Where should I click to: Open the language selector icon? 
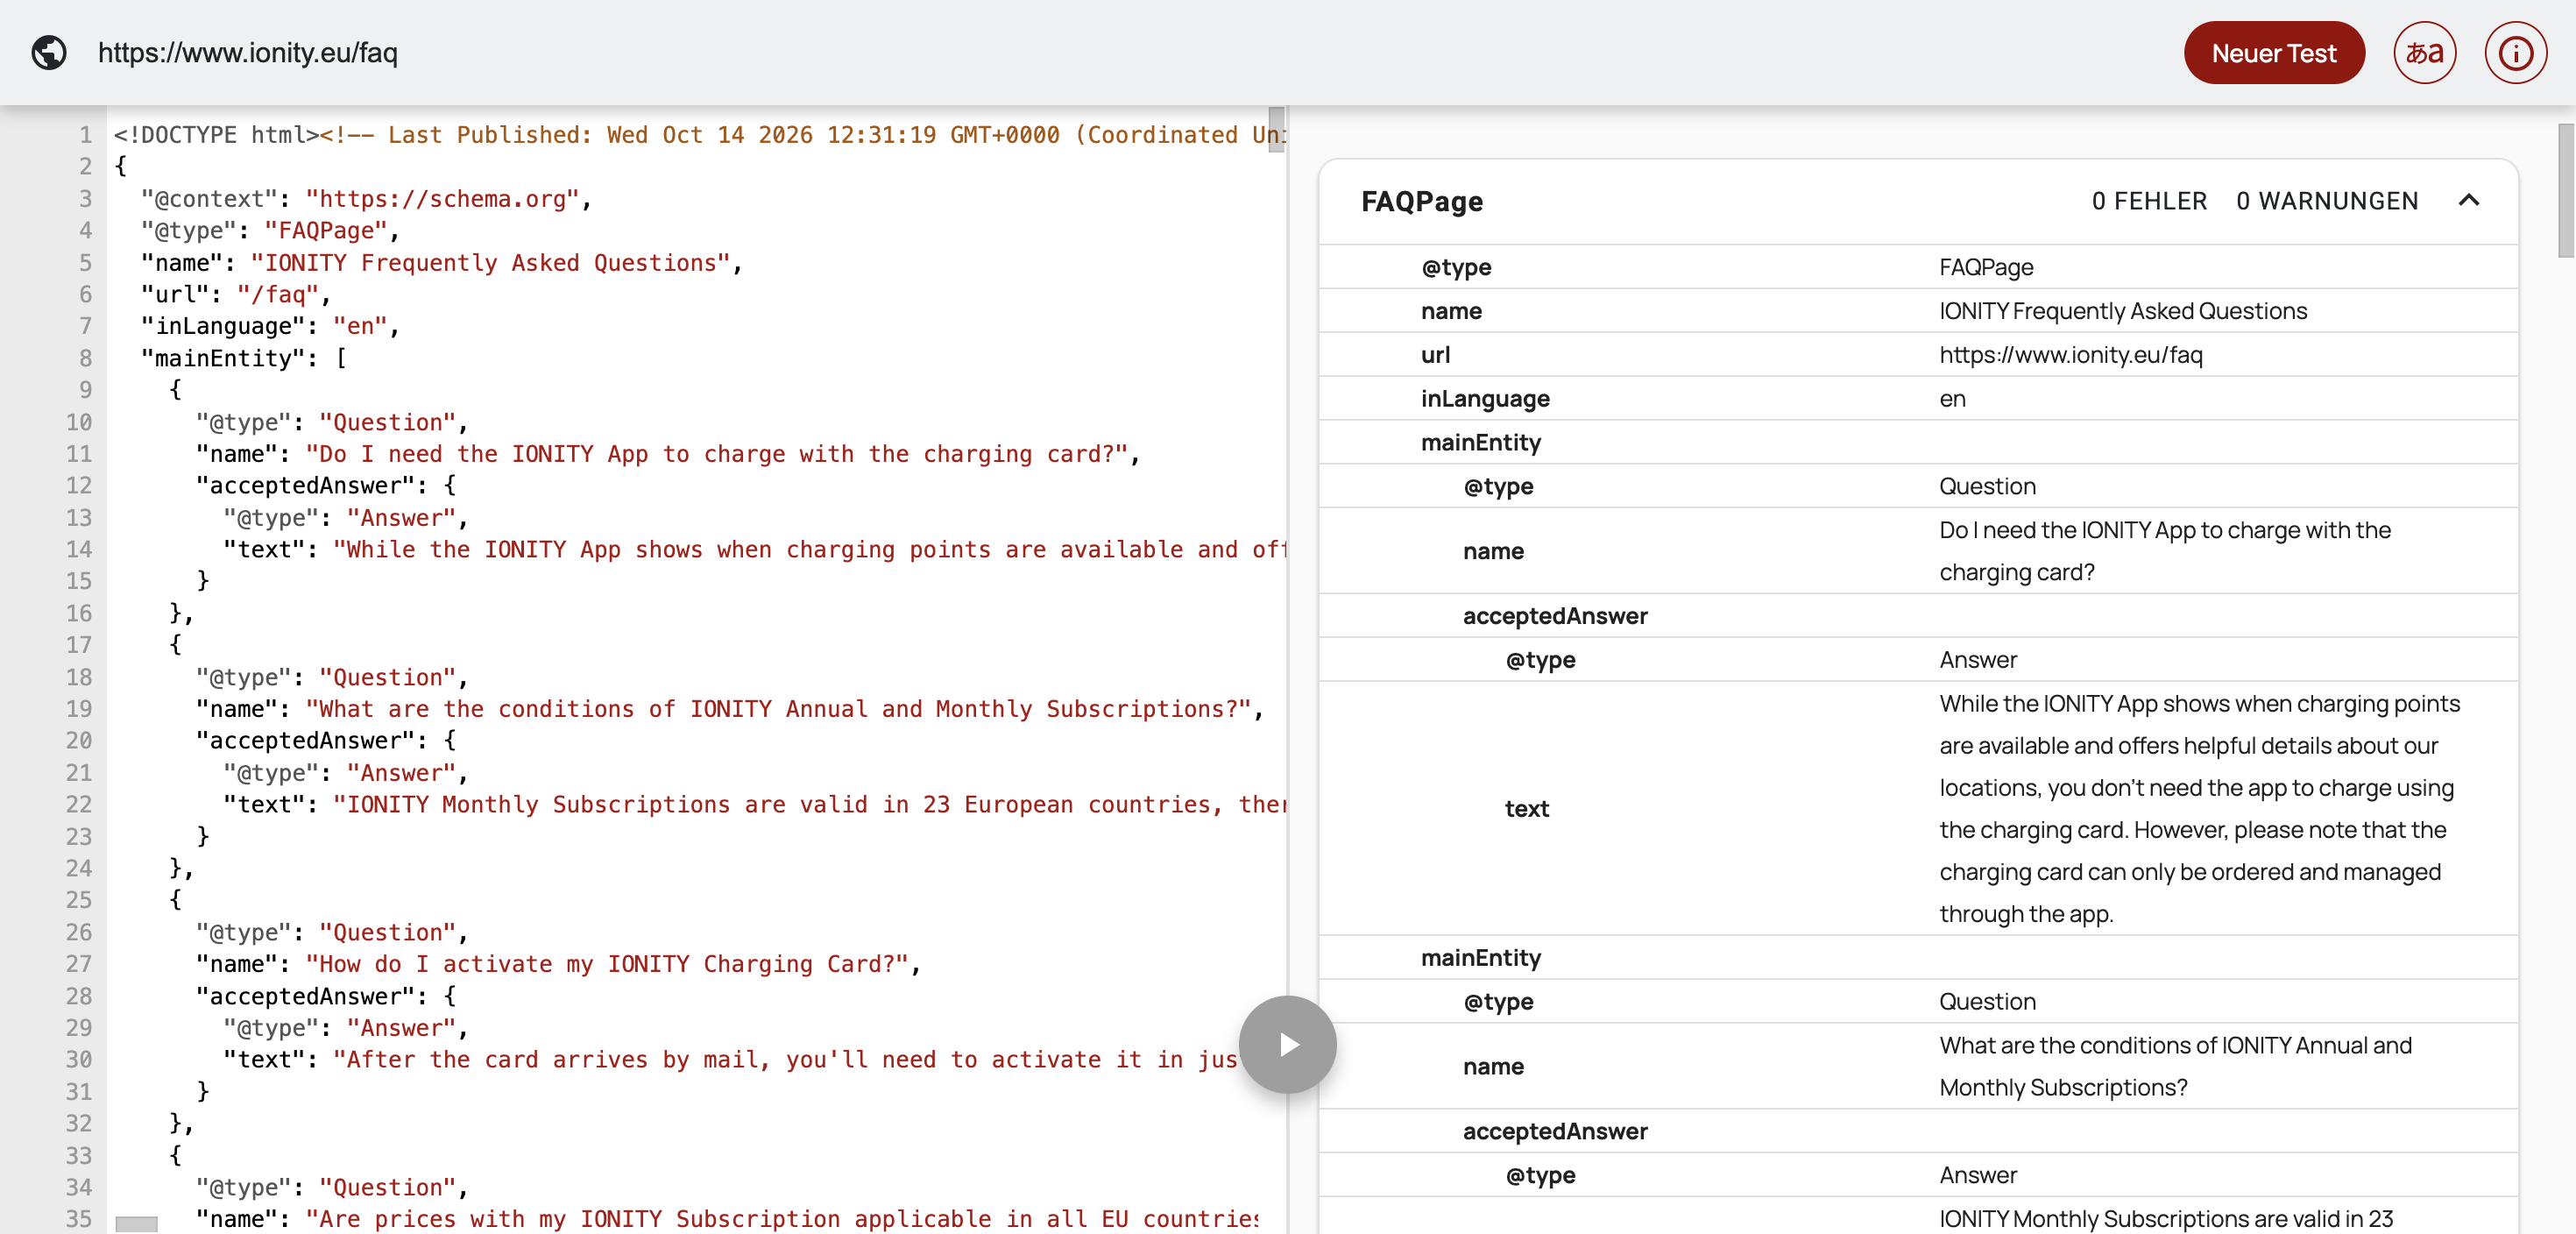coord(2424,53)
